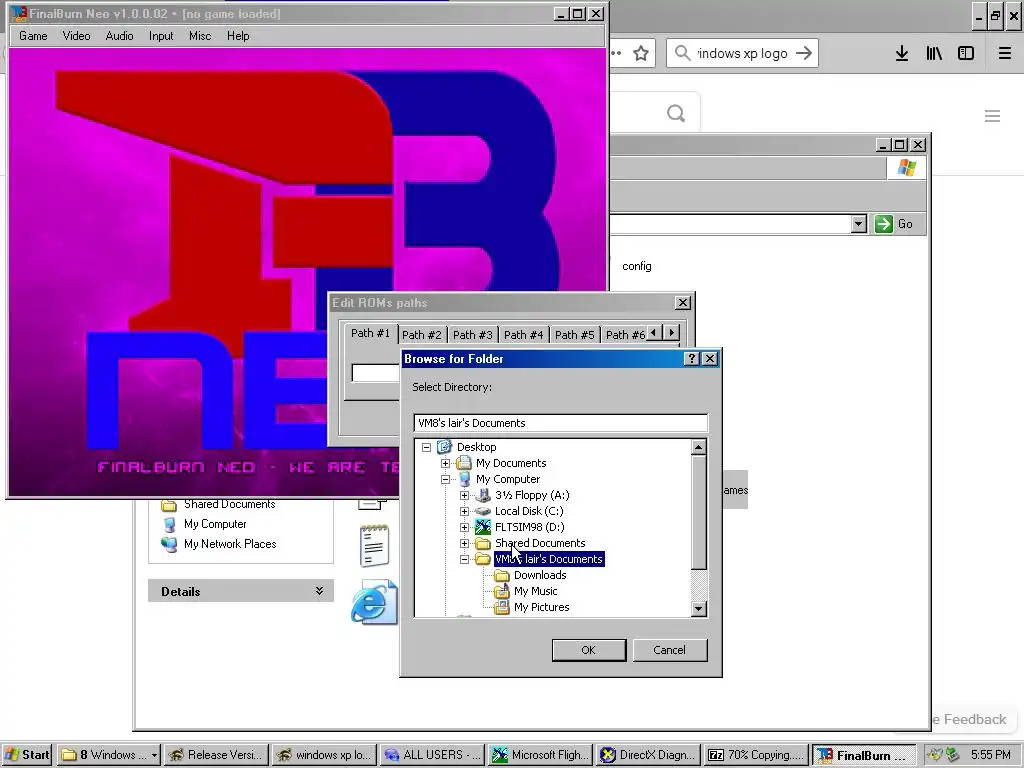Switch to the Path #6 tab

(624, 334)
